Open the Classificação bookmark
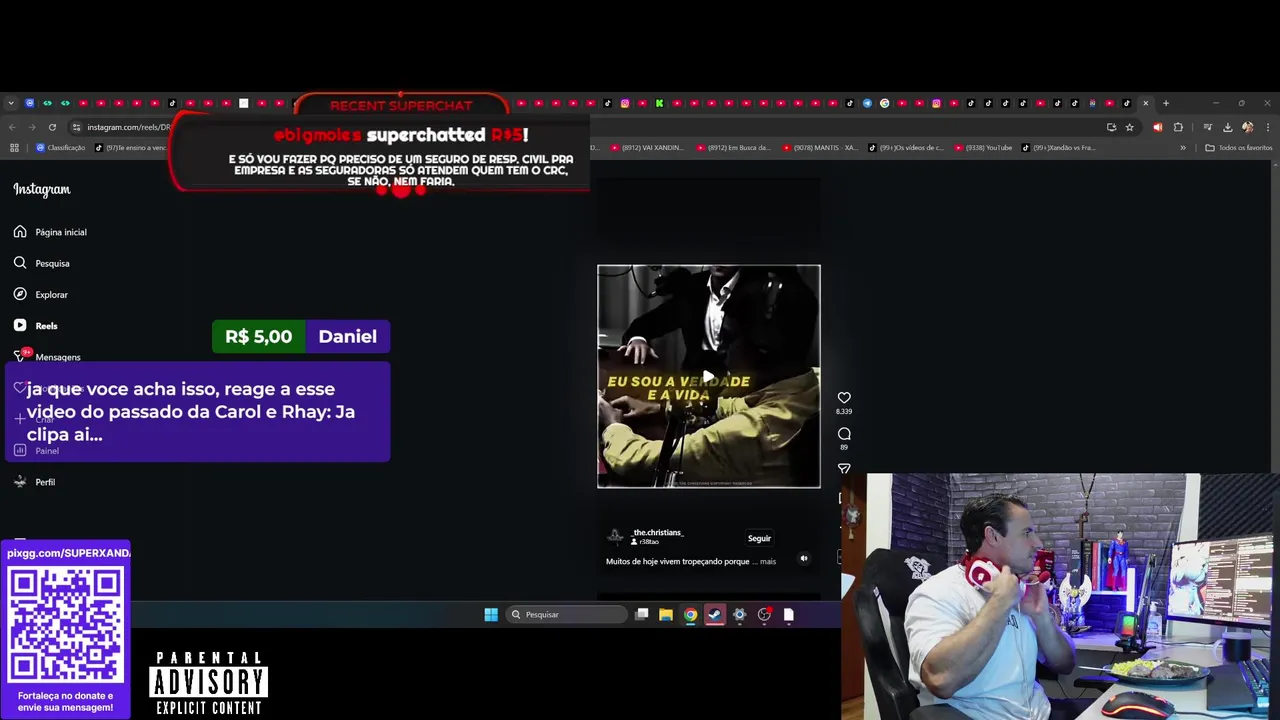 click(x=61, y=148)
